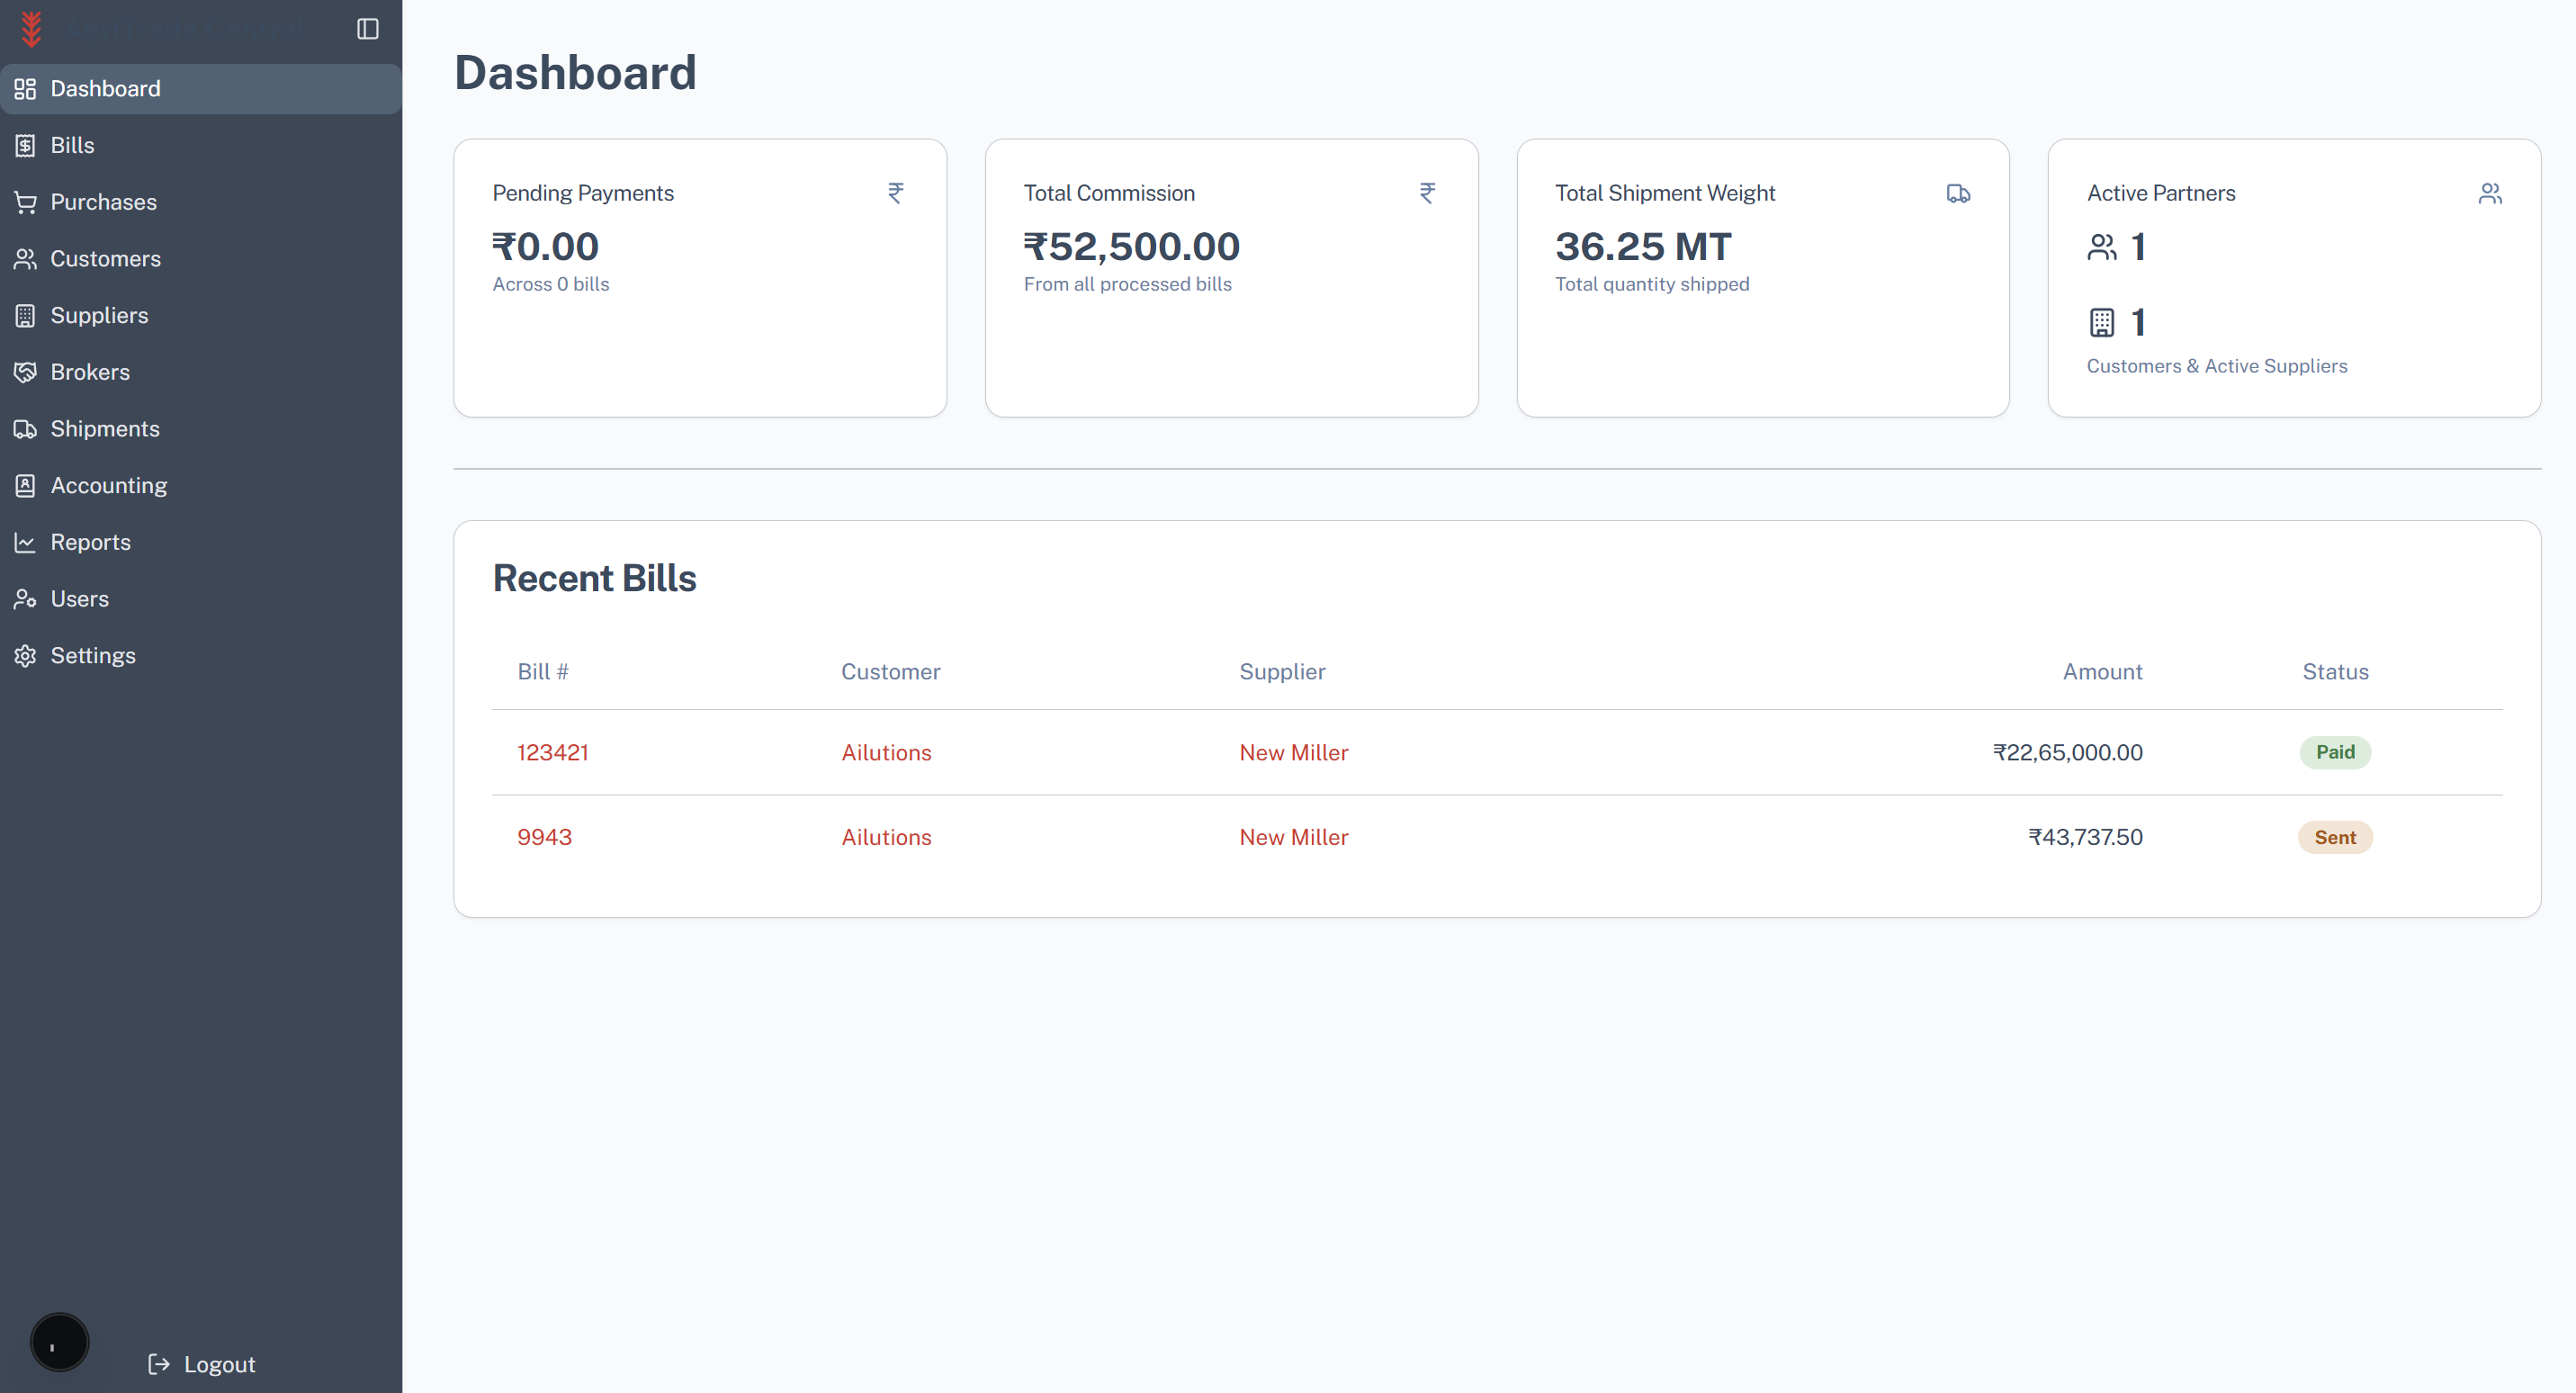Open Dashboard in the sidebar
Viewport: 2576px width, 1393px height.
201,89
